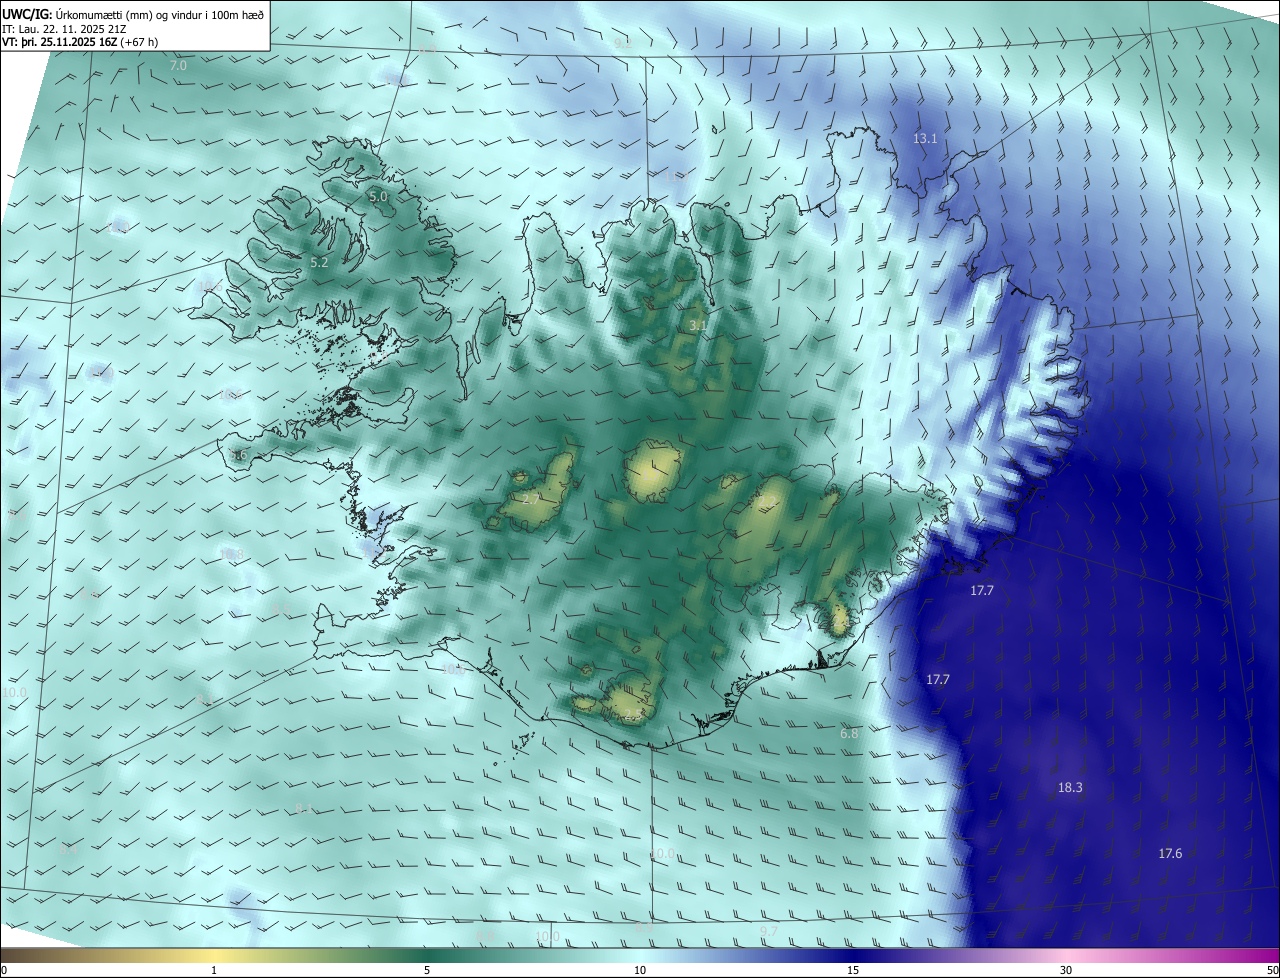Click the 7.0 value label on the map
The height and width of the screenshot is (978, 1280).
click(x=178, y=66)
